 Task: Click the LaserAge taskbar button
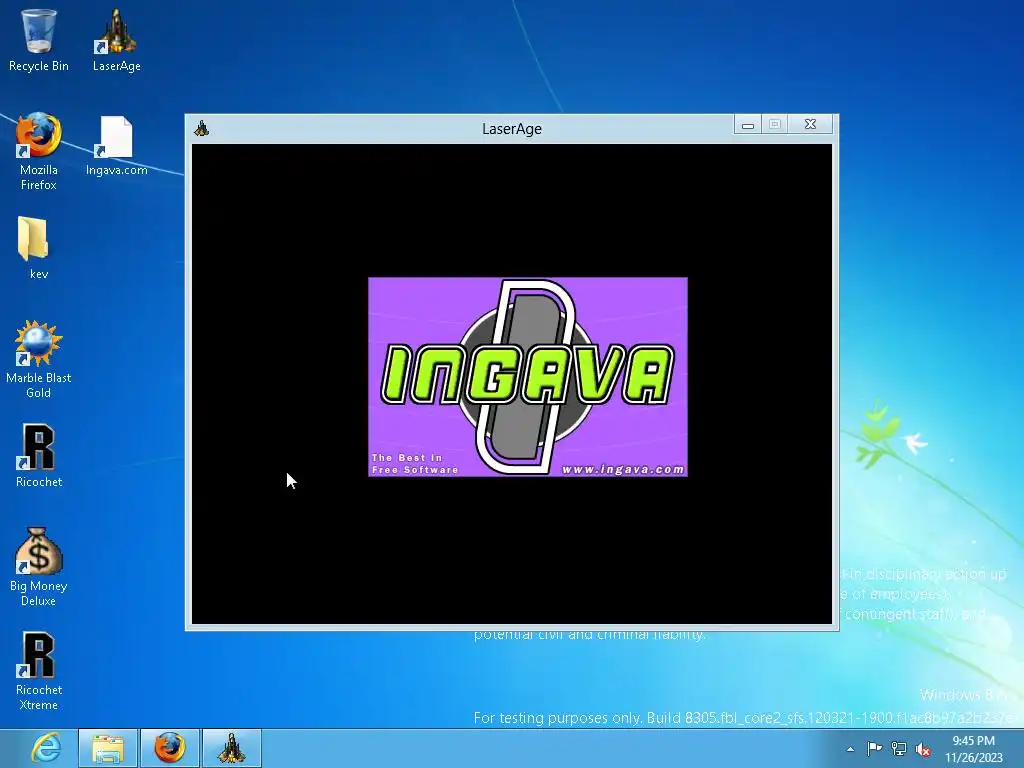pyautogui.click(x=231, y=748)
